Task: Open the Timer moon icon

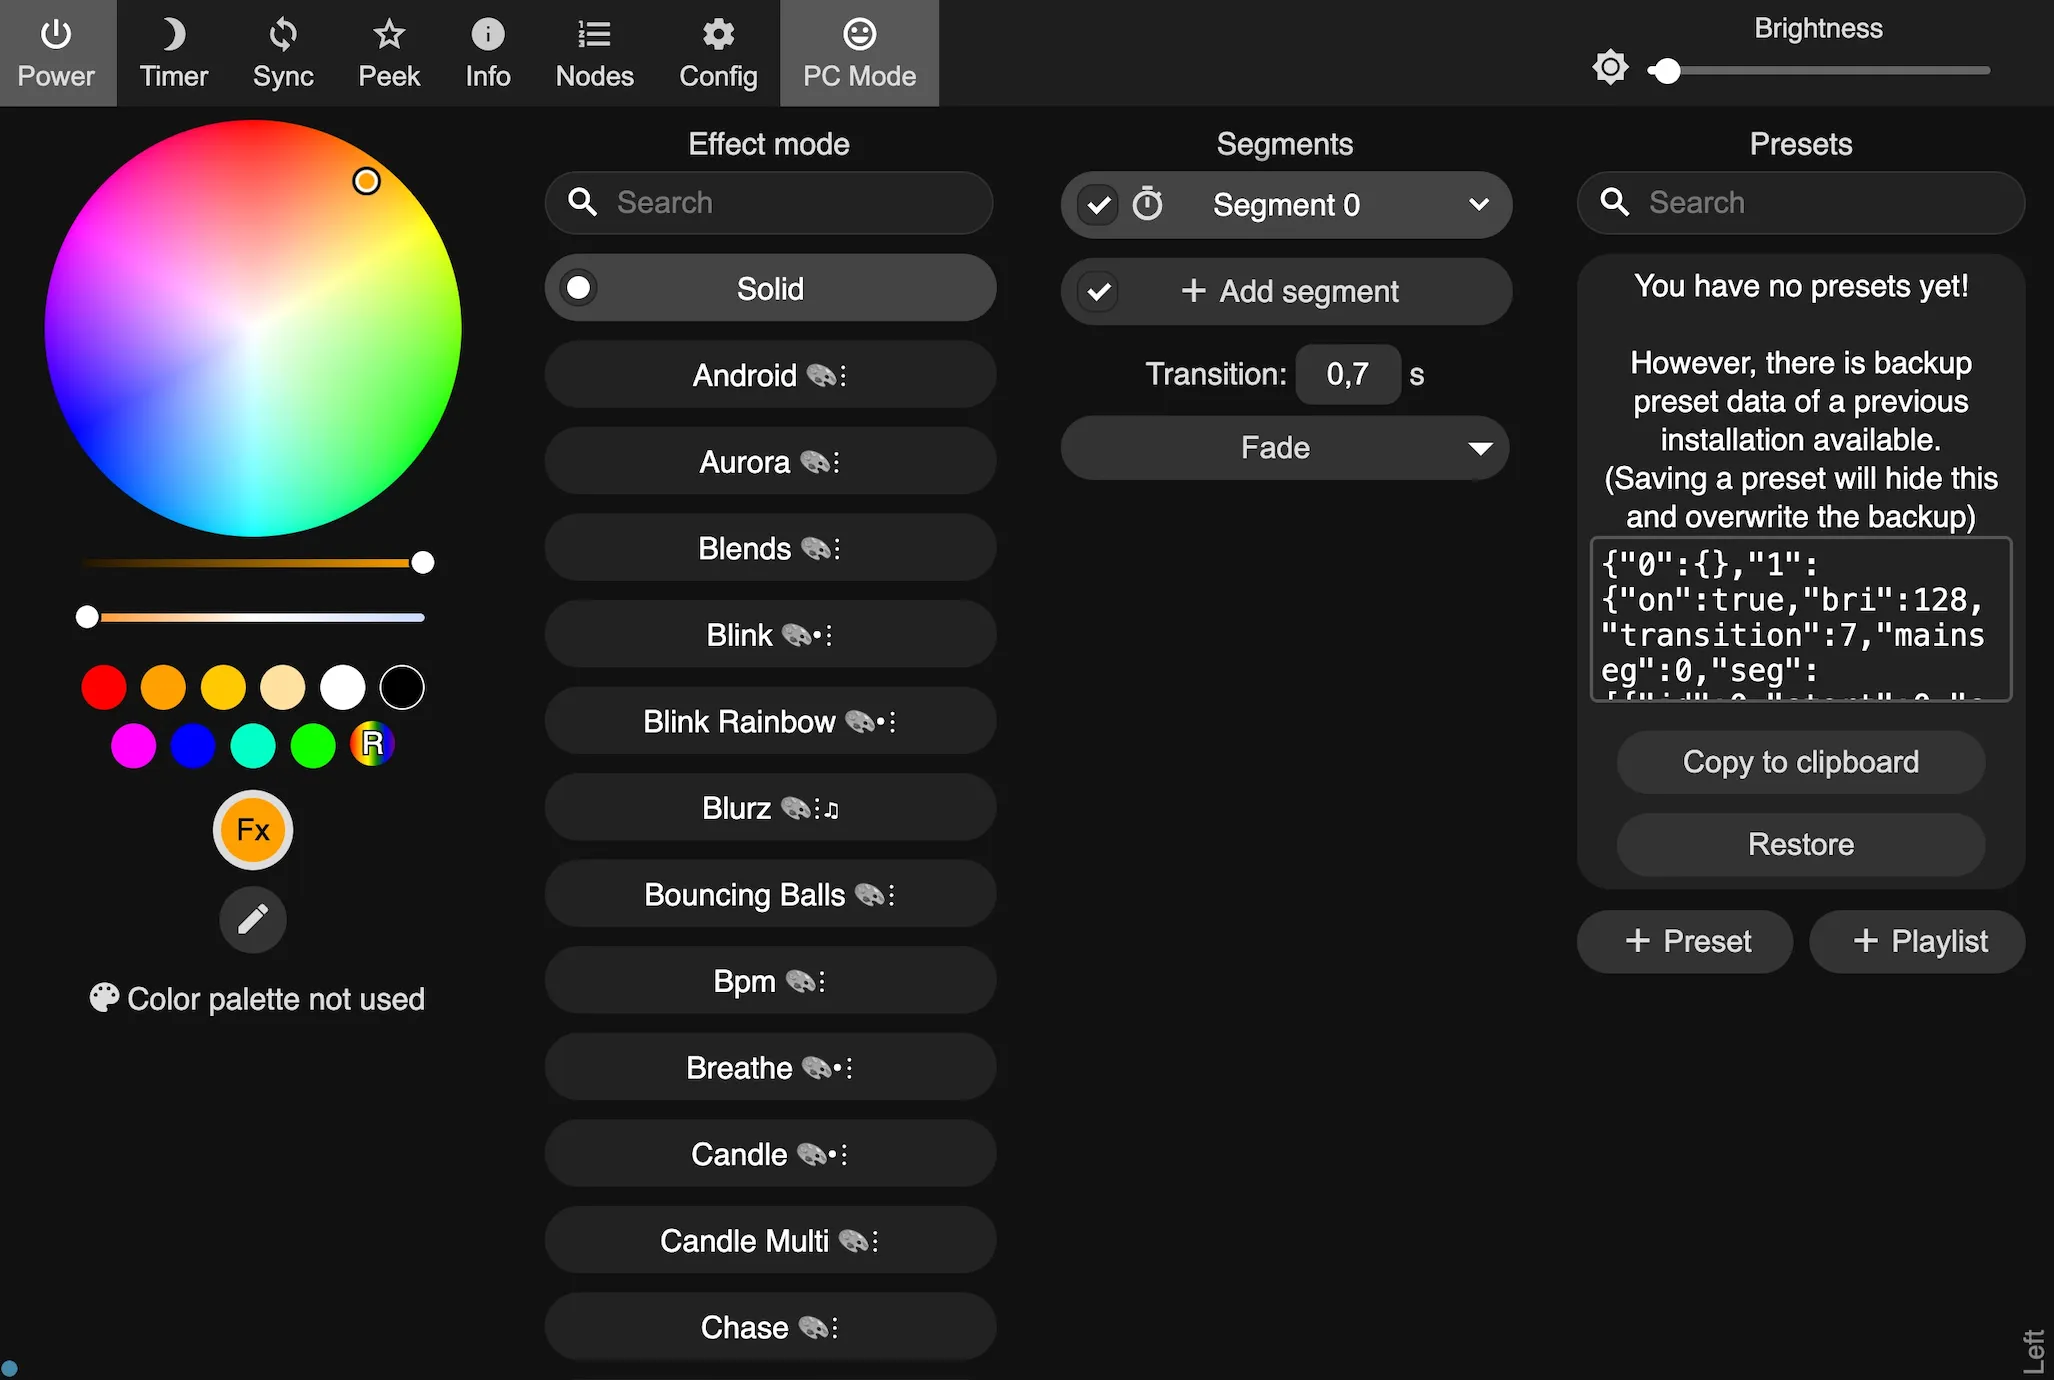Action: pyautogui.click(x=173, y=35)
